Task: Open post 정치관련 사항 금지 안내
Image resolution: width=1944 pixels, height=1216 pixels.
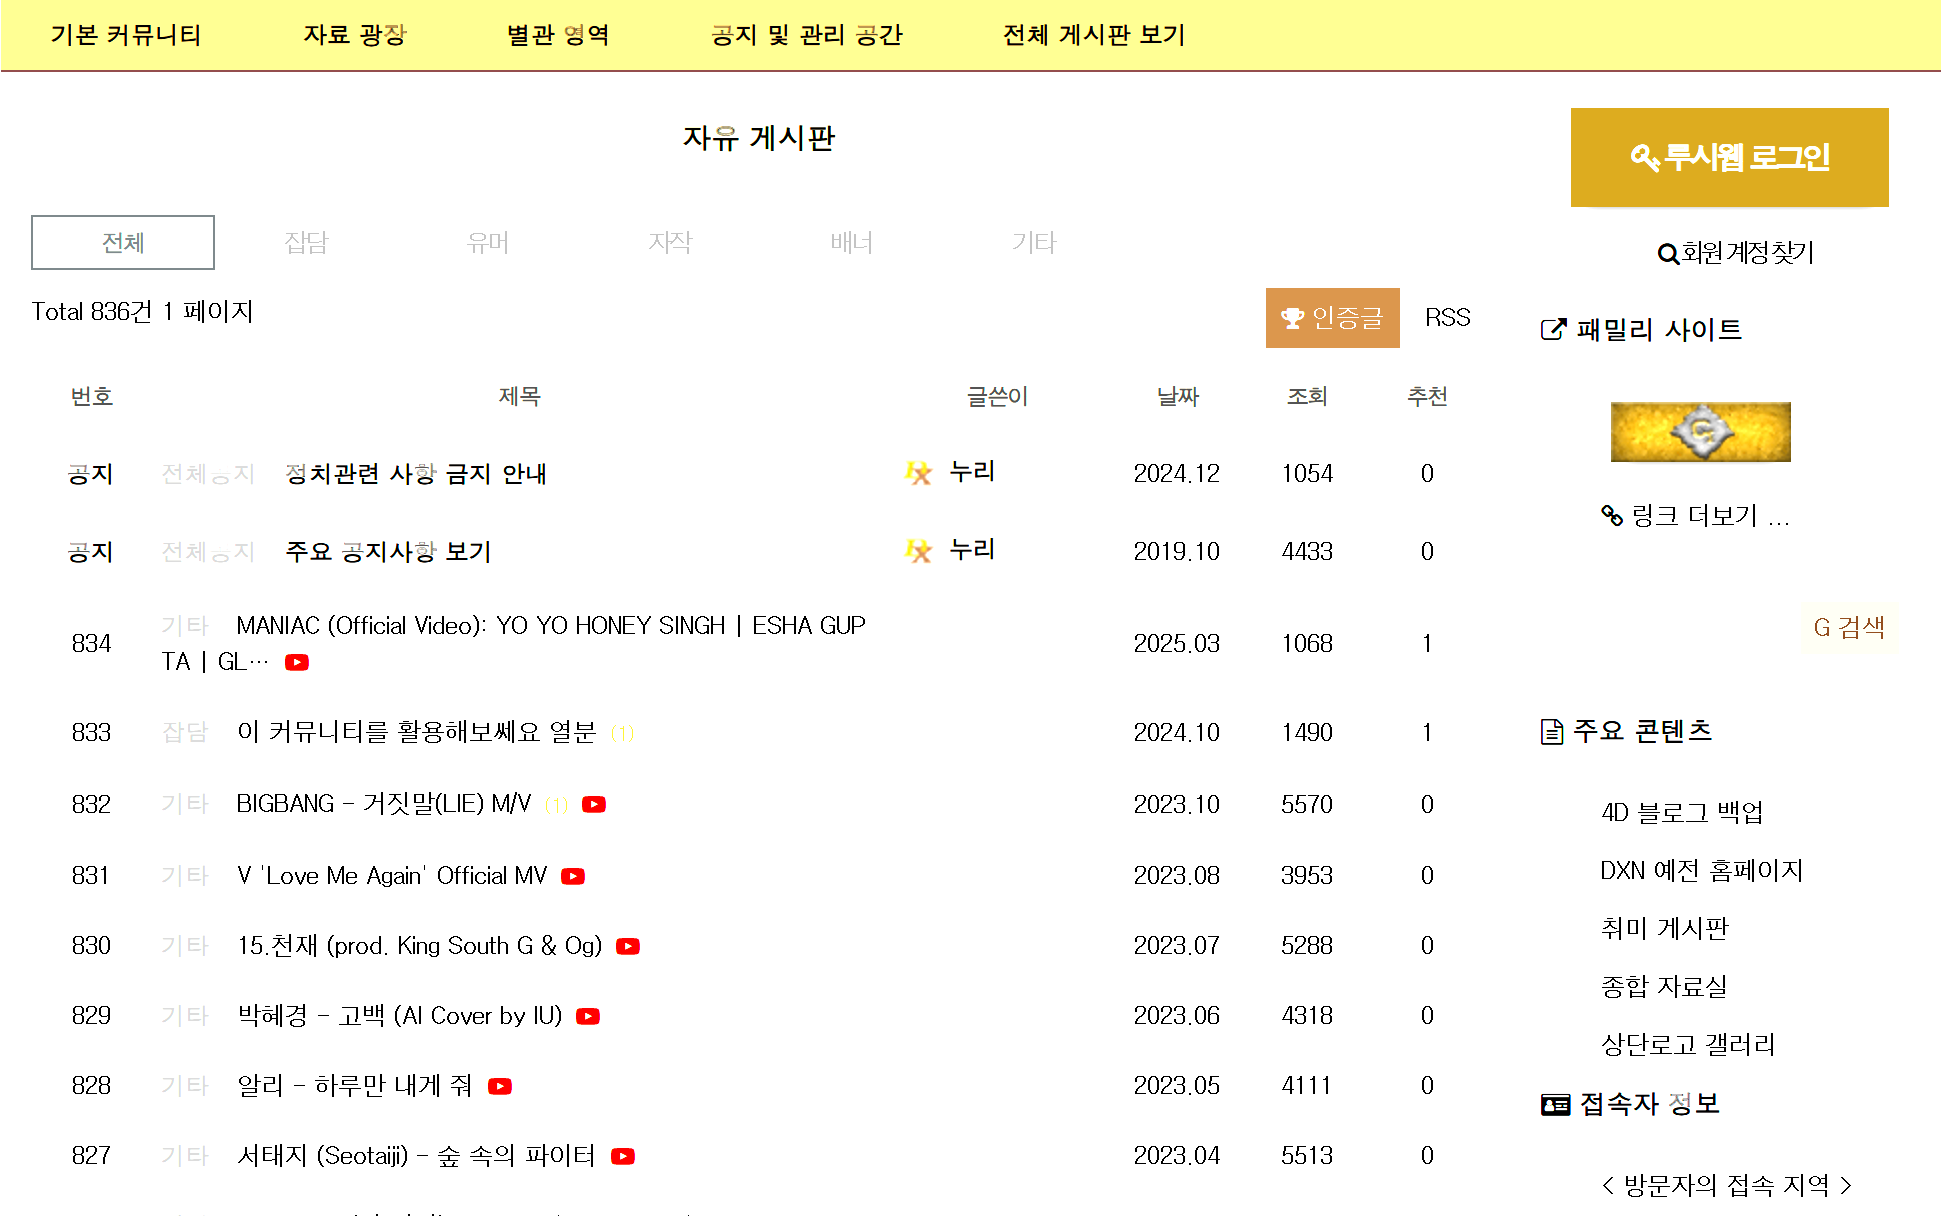Action: [x=415, y=473]
